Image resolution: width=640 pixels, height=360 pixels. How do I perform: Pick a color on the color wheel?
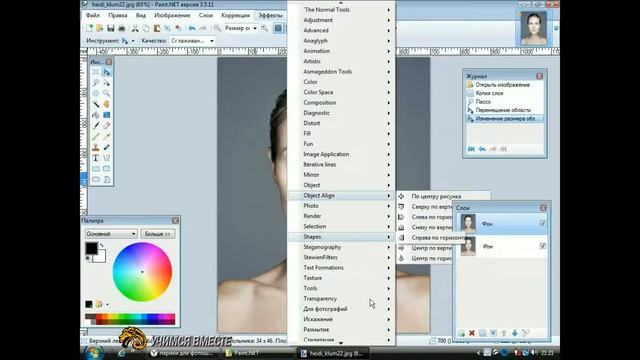tap(142, 272)
